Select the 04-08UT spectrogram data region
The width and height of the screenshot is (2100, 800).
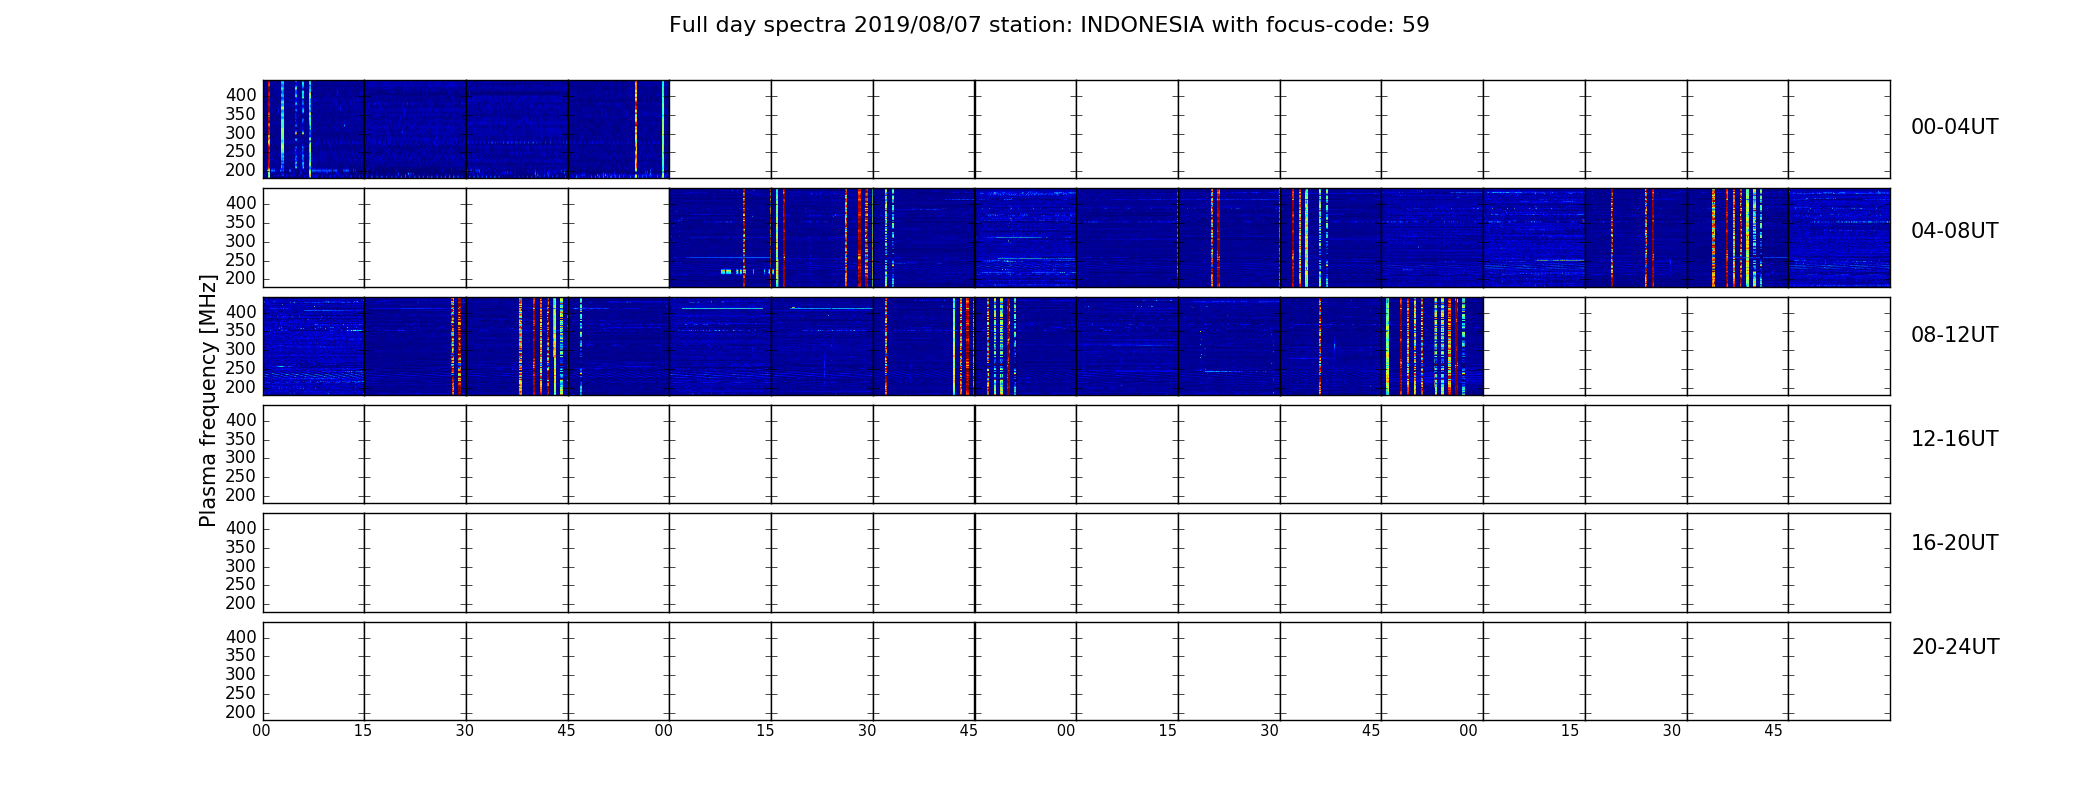tap(1279, 238)
